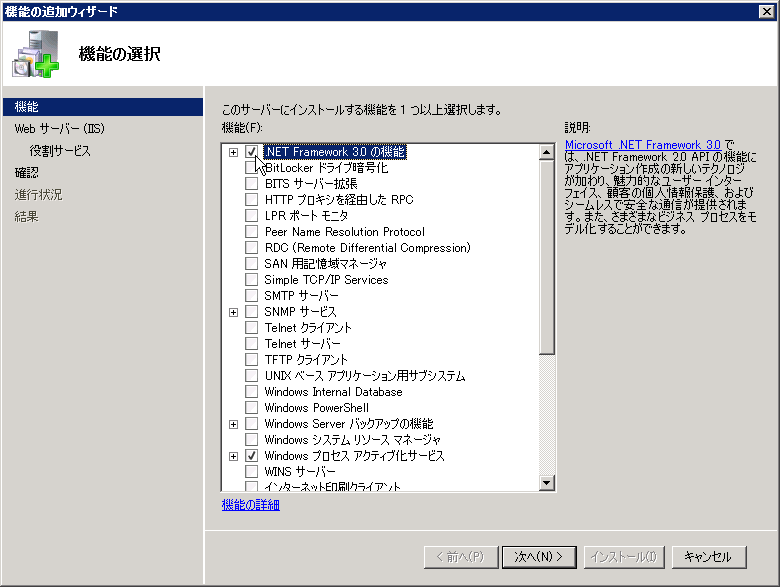This screenshot has height=587, width=780.
Task: Check TFTP クライアント checkbox
Action: (252, 359)
